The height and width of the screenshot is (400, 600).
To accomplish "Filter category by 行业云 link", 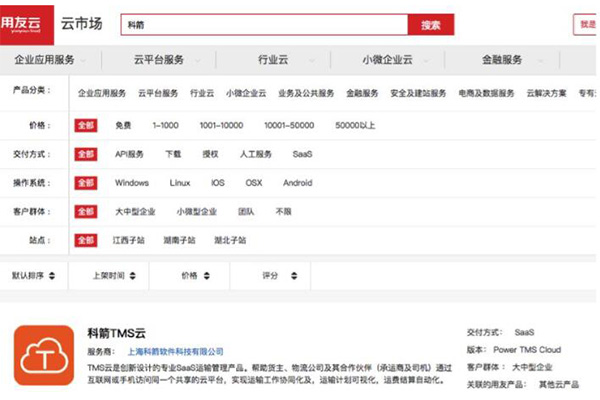I will point(202,93).
